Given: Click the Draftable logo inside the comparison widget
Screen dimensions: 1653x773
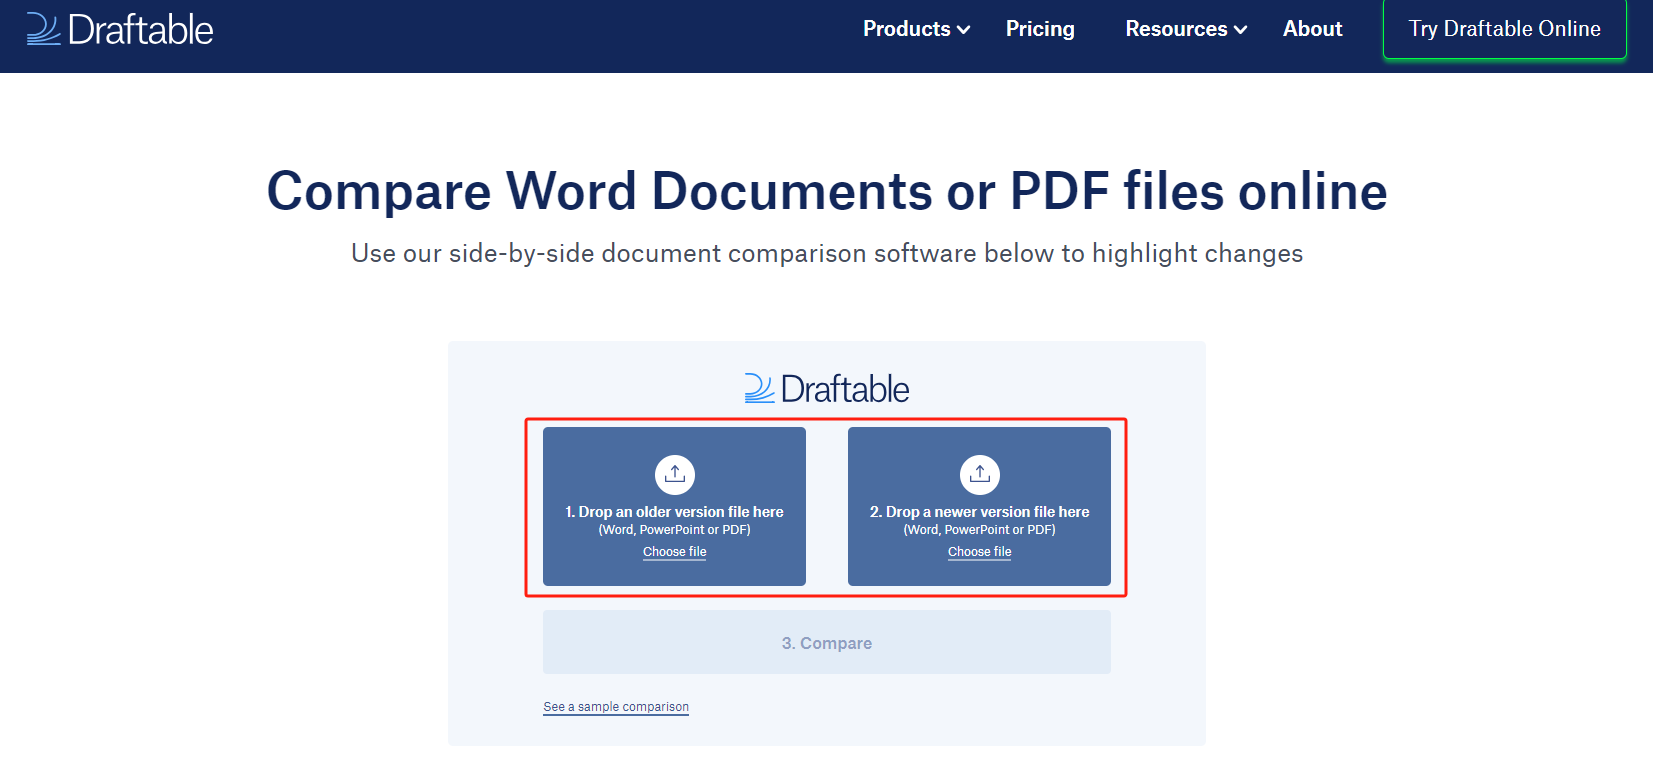Looking at the screenshot, I should tap(827, 389).
